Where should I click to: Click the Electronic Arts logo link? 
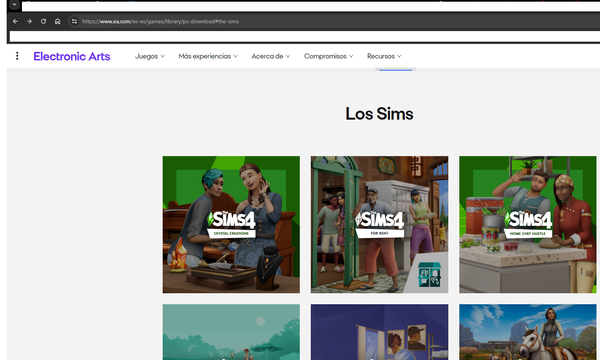(x=72, y=56)
